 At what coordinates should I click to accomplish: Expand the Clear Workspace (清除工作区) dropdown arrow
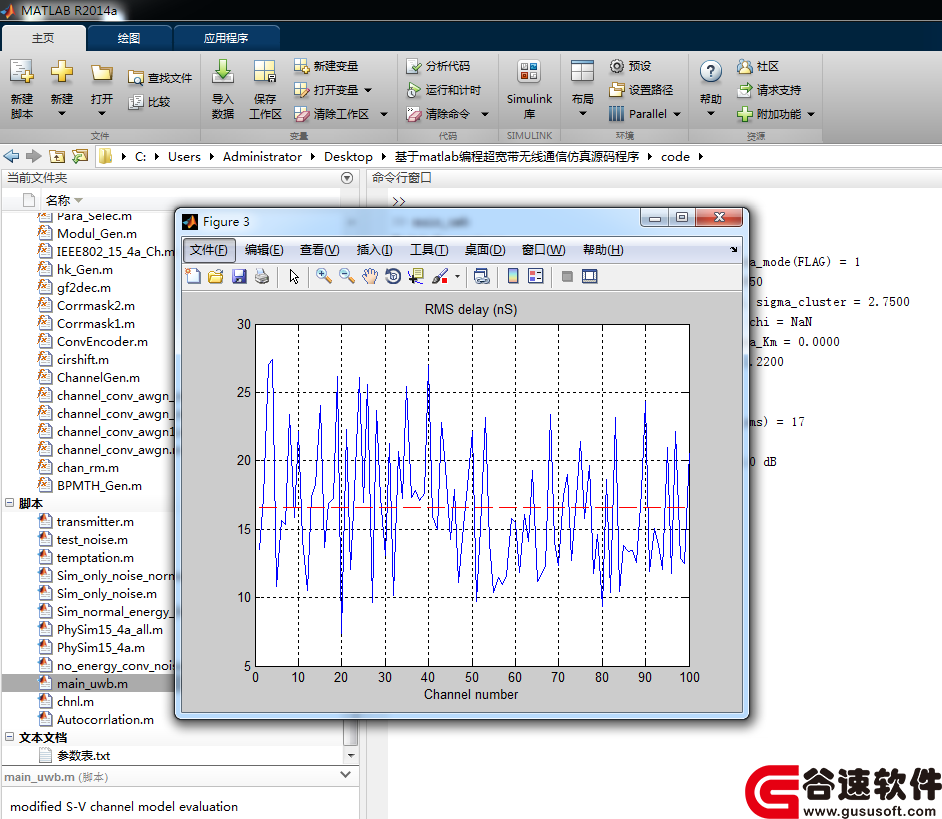click(383, 114)
